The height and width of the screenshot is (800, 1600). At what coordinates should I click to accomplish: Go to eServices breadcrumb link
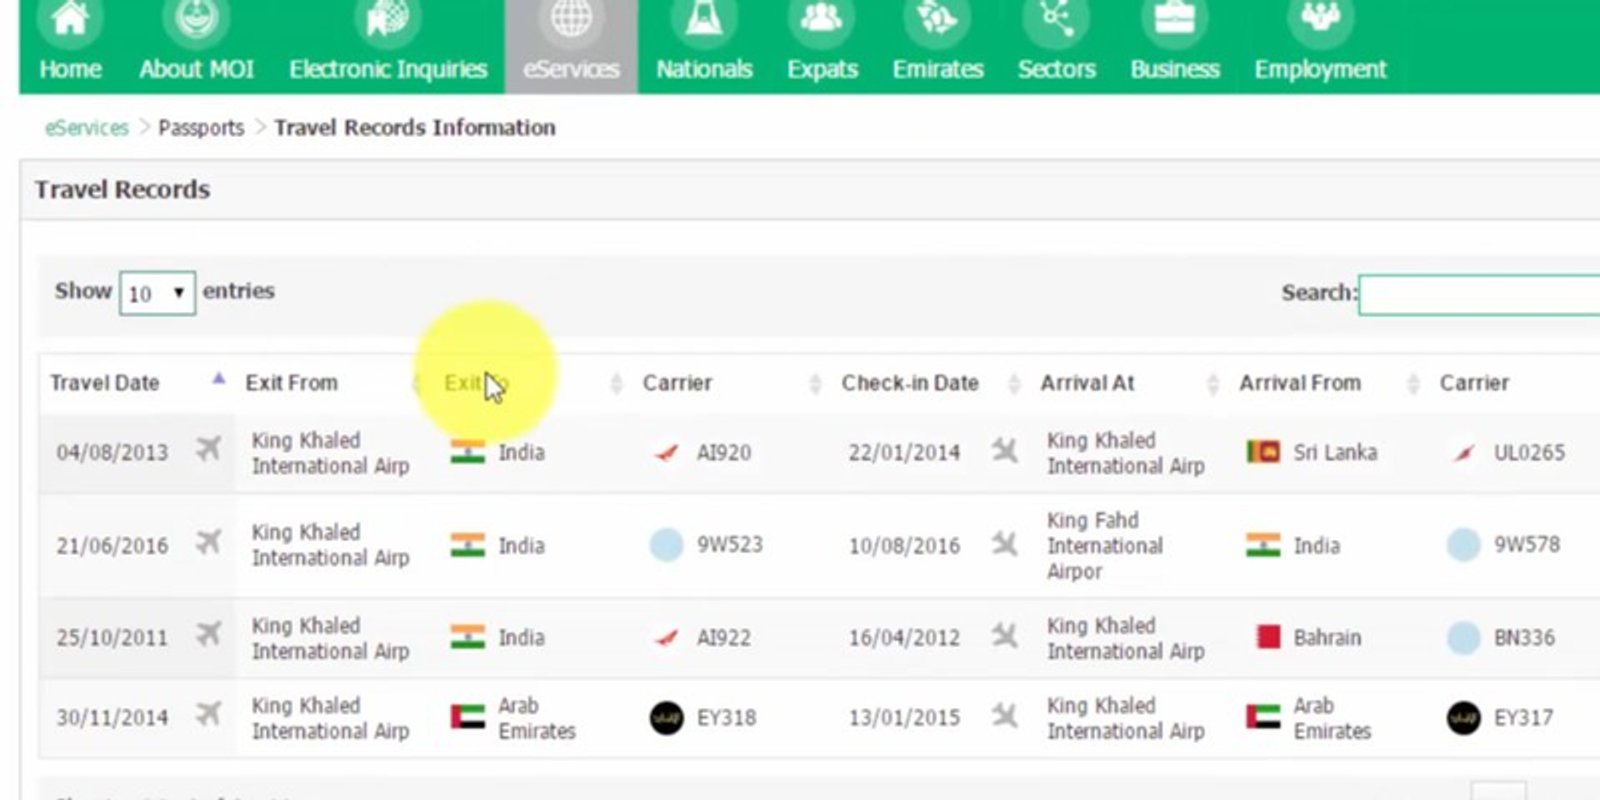(87, 128)
